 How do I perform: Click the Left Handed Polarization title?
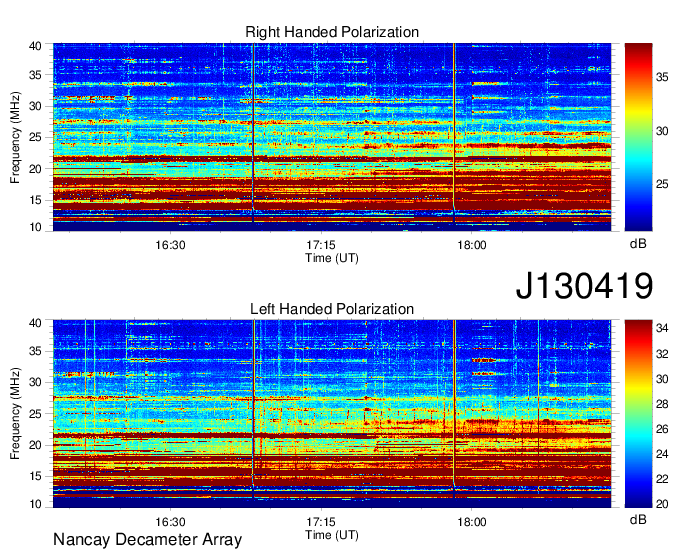coord(332,309)
